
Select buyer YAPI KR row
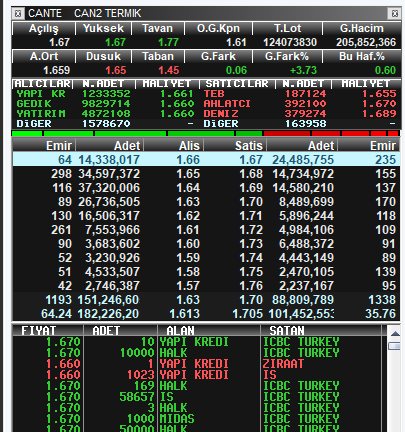tap(106, 94)
